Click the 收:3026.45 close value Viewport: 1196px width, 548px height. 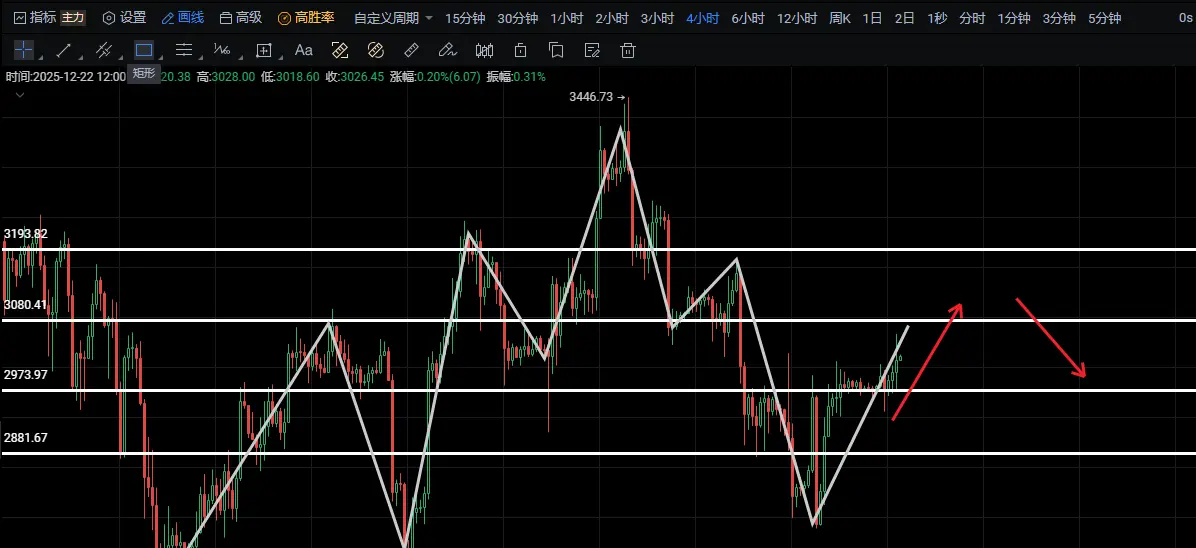(355, 77)
